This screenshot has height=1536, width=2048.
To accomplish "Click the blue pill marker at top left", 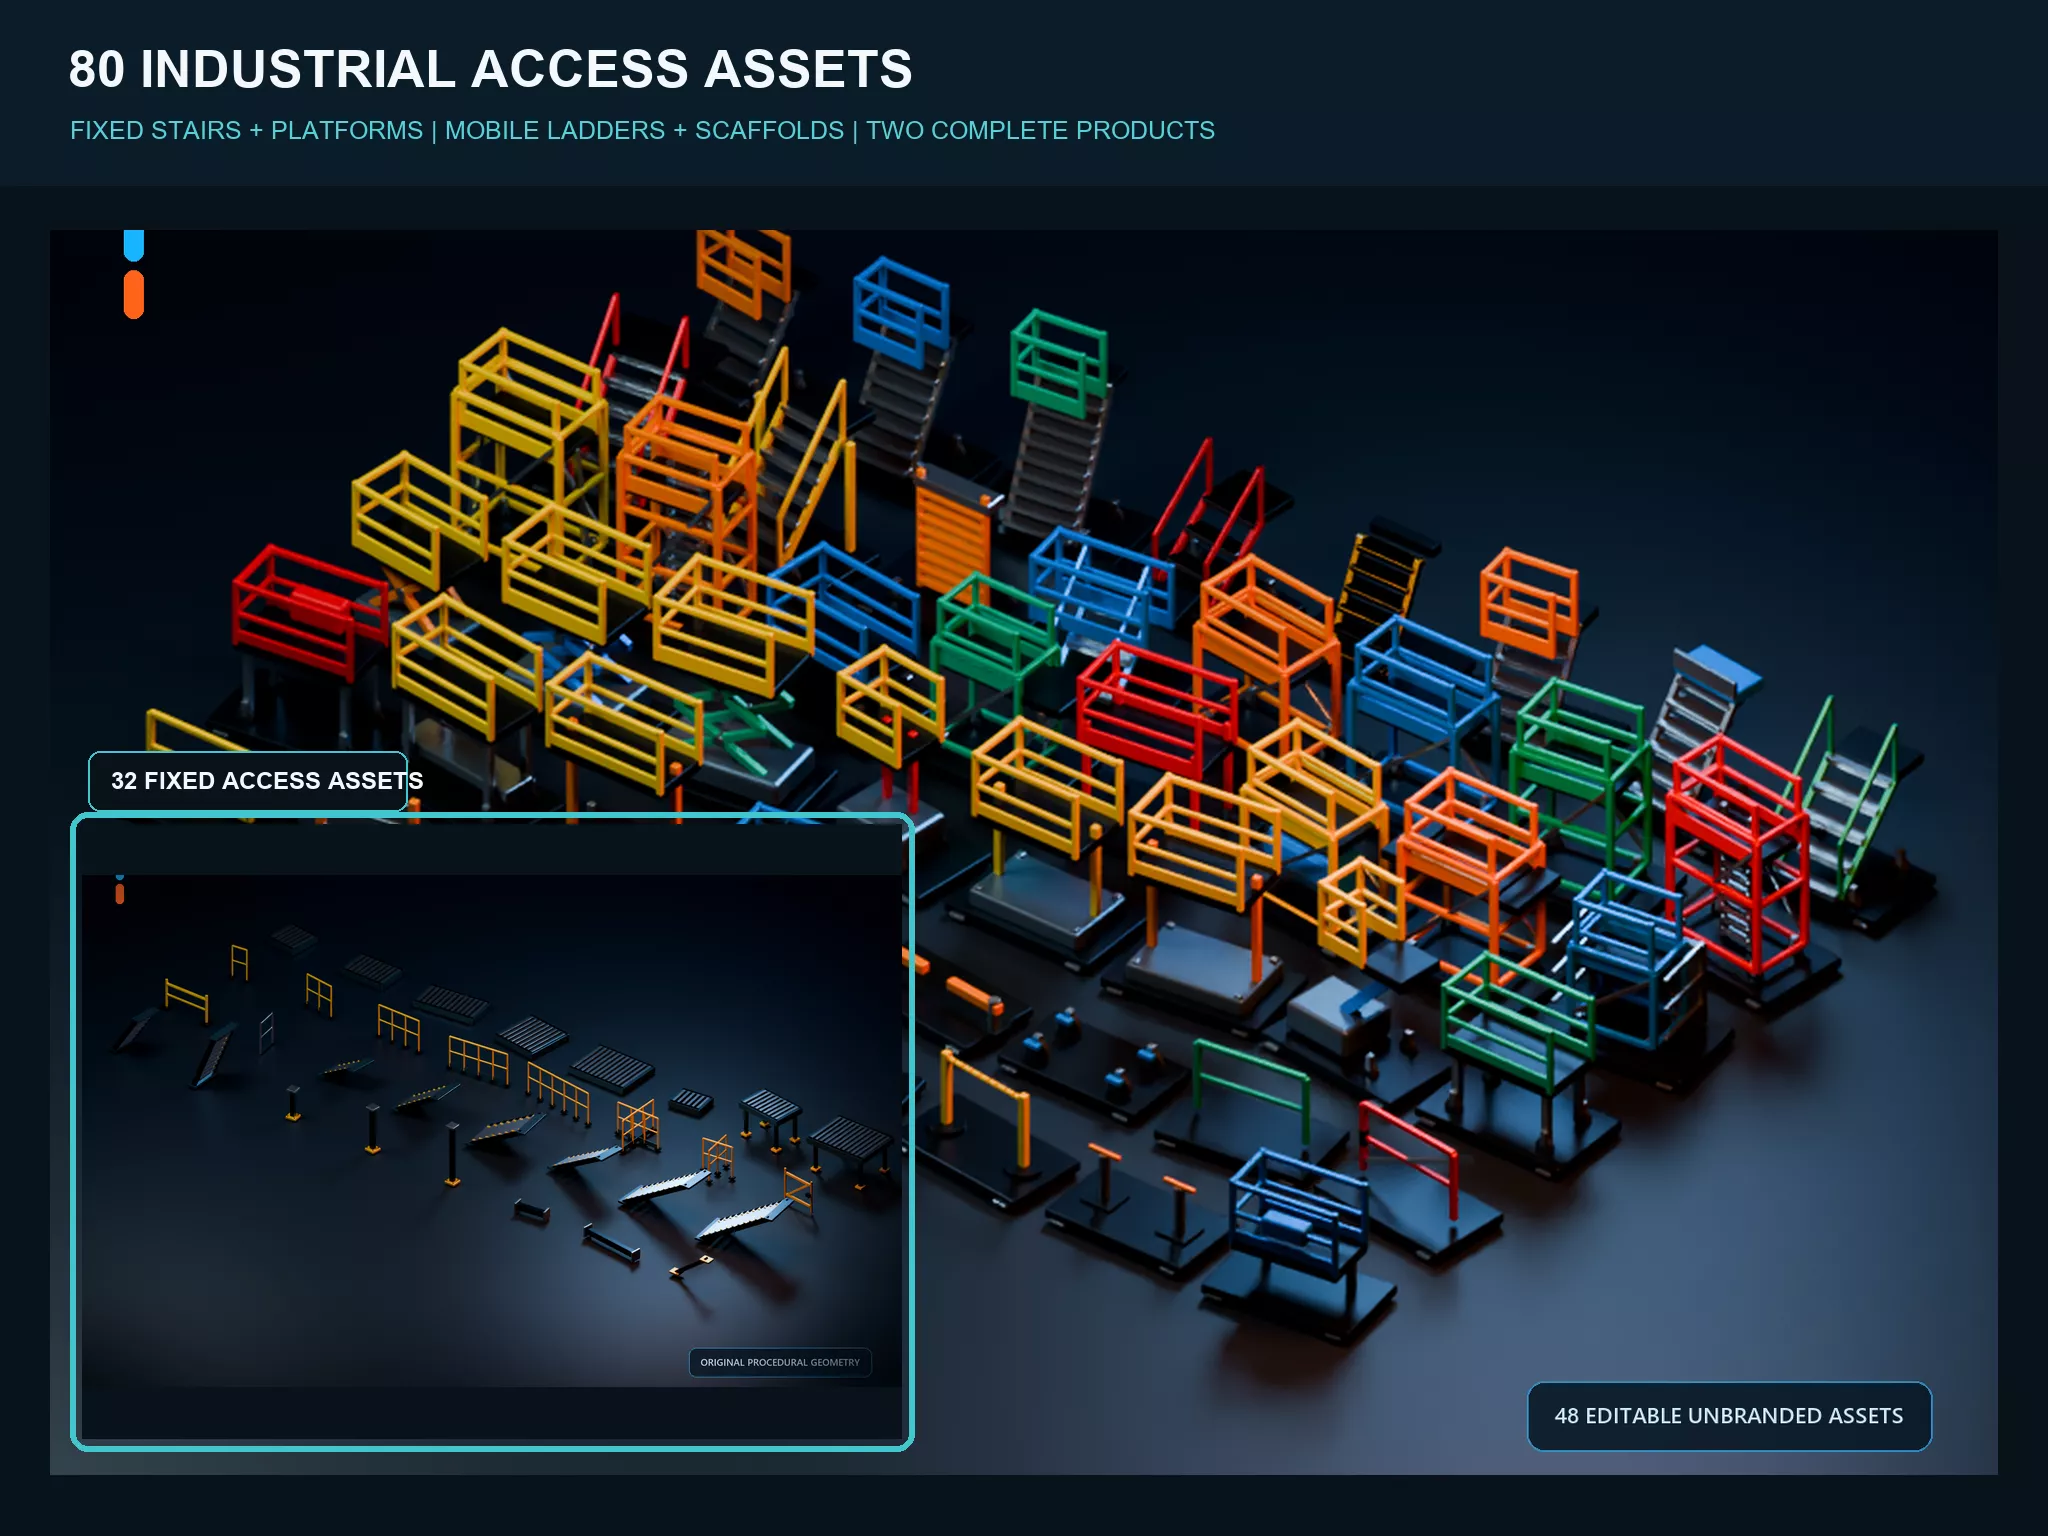I will (x=133, y=245).
